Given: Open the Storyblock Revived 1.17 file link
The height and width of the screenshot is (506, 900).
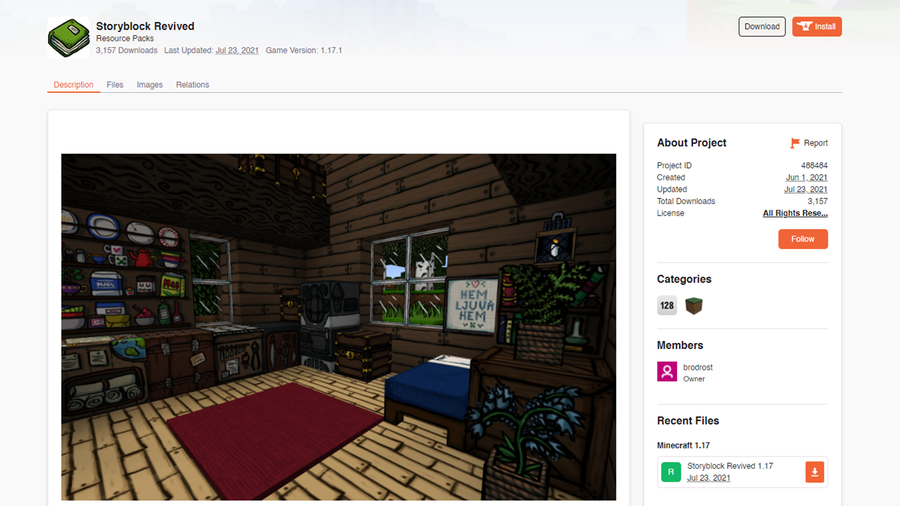Looking at the screenshot, I should [730, 466].
